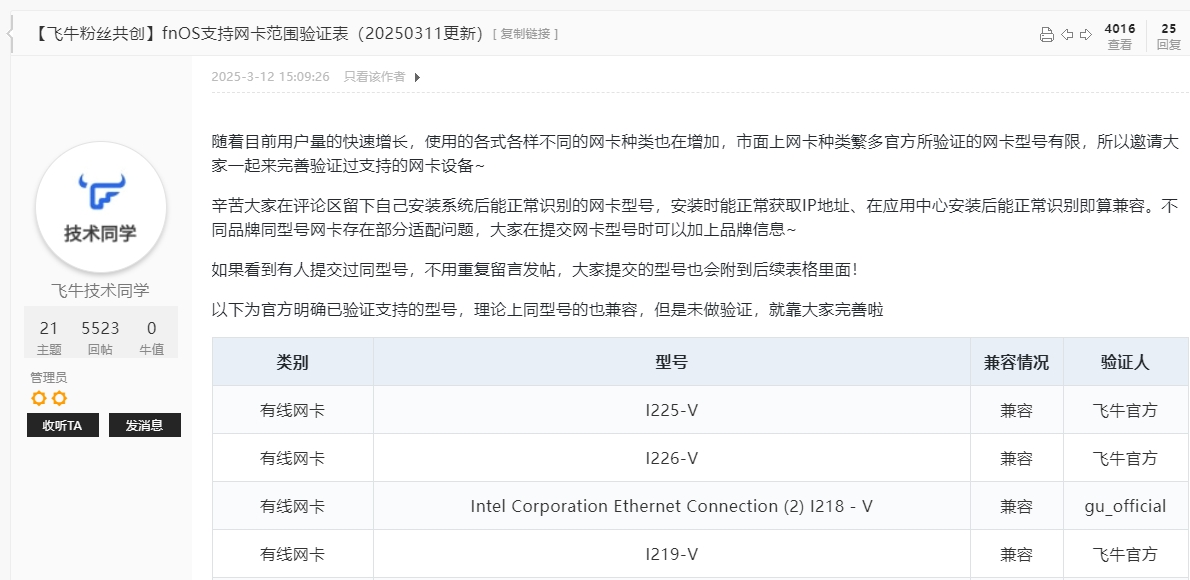1190x580 pixels.
Task: Open the 0 牛值 count
Action: point(152,337)
